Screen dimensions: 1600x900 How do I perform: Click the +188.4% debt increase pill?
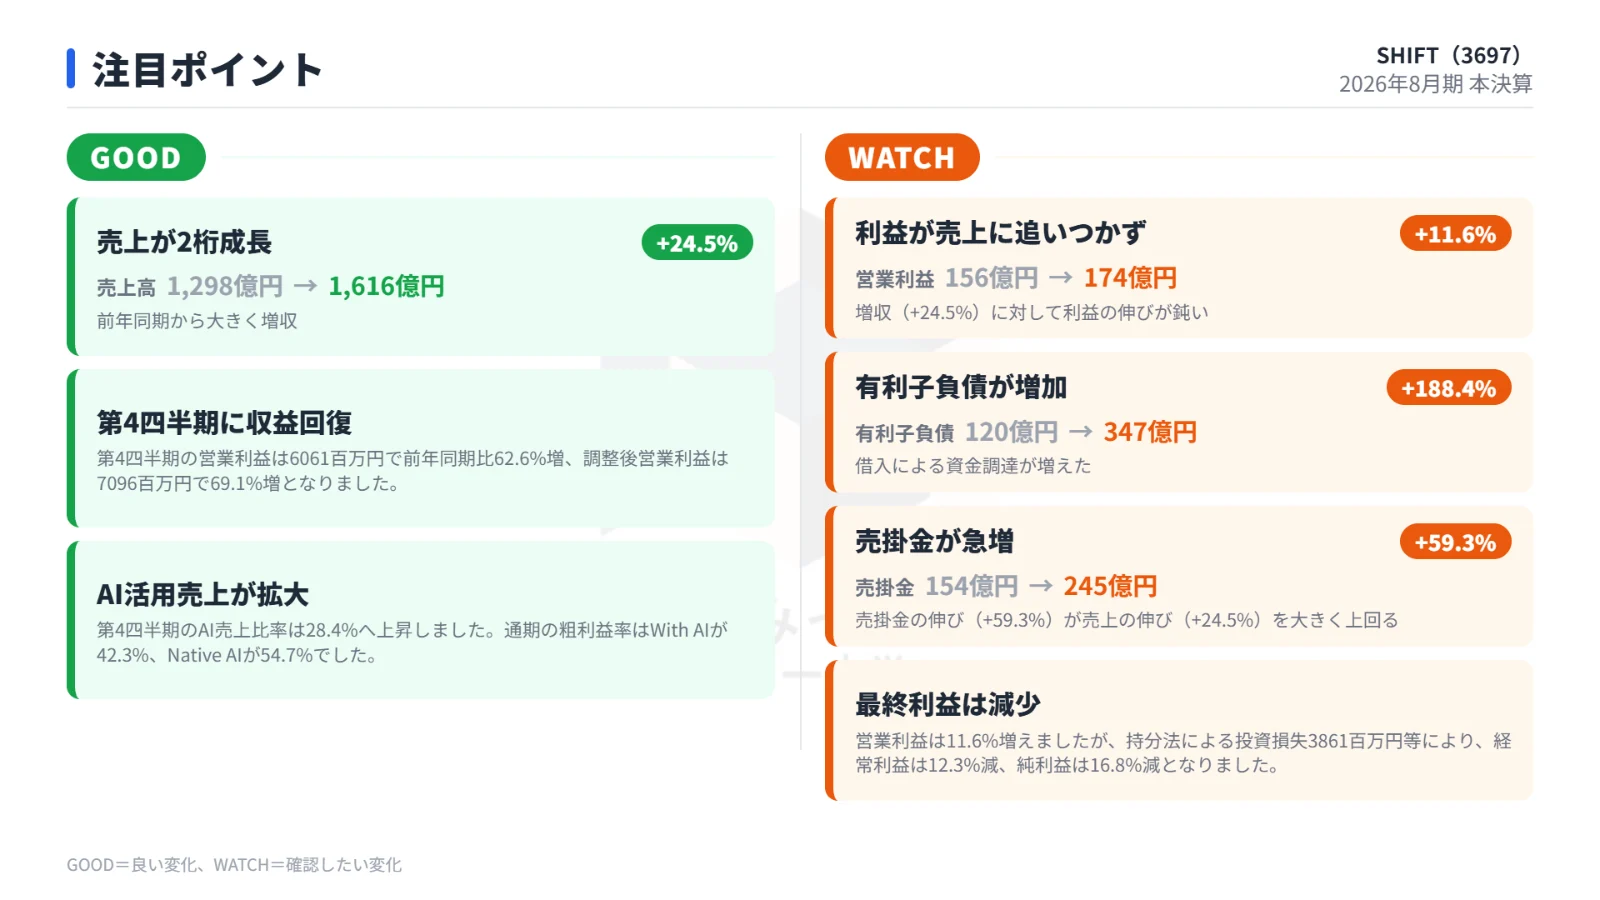pos(1448,388)
